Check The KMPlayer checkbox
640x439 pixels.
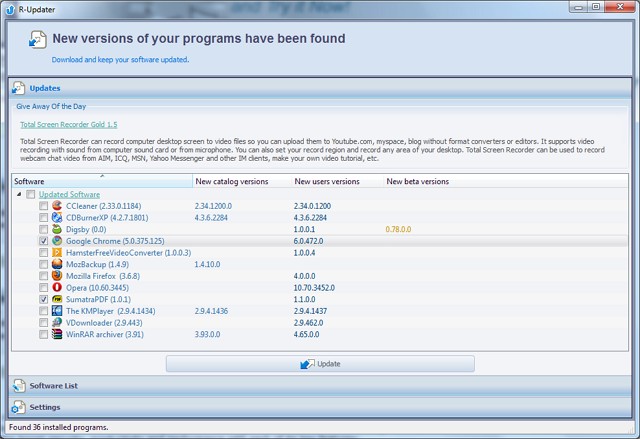coord(43,311)
